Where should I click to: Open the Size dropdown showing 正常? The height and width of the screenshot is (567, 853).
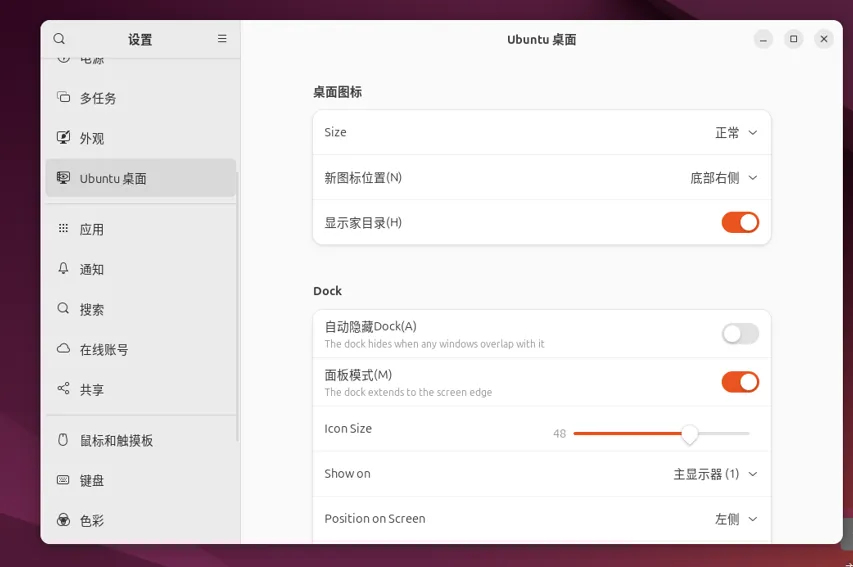click(736, 132)
